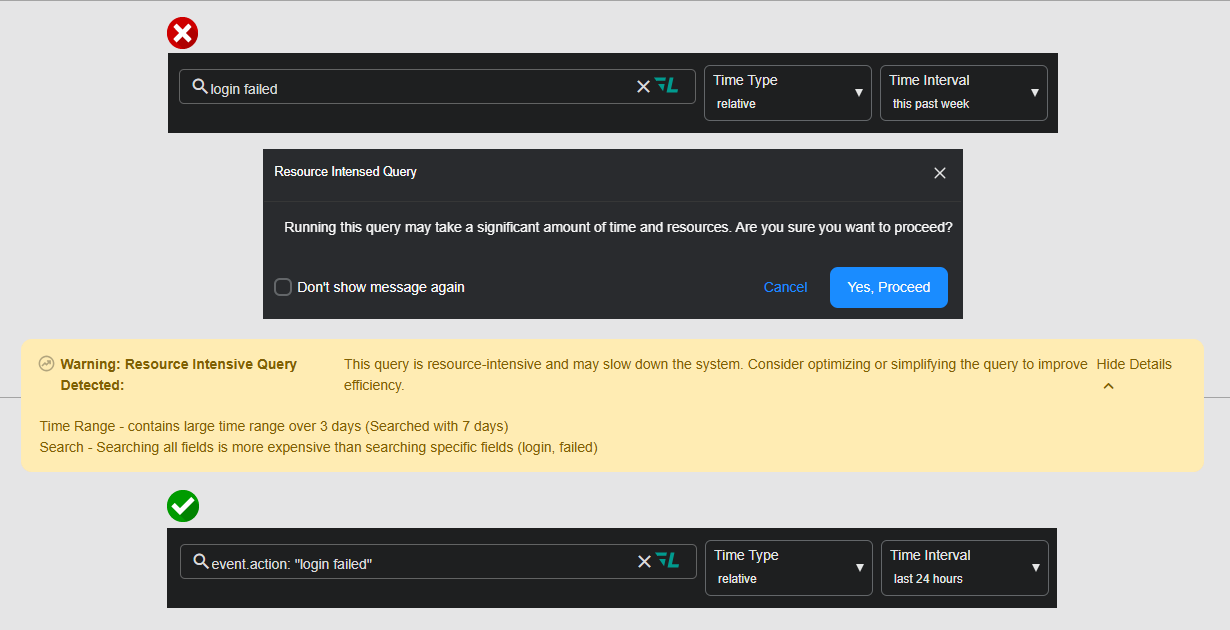Click 'Hide Details' in the warning banner
This screenshot has width=1230, height=630.
pyautogui.click(x=1134, y=364)
